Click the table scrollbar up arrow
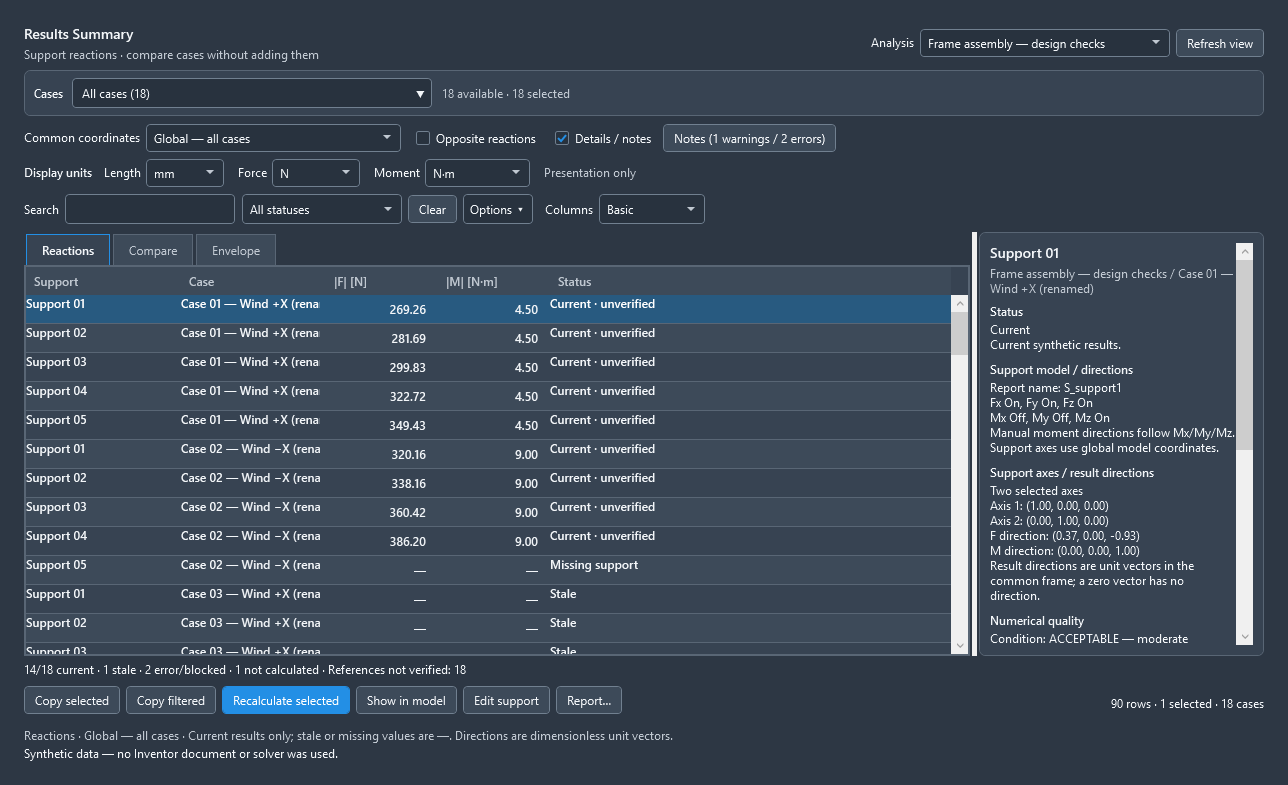This screenshot has height=785, width=1288. 959,303
